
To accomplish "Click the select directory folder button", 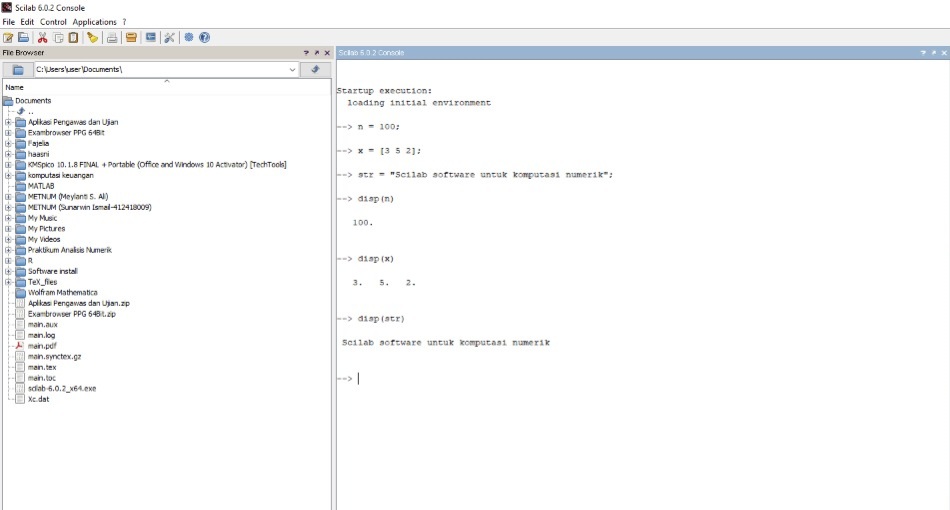I will pos(18,70).
